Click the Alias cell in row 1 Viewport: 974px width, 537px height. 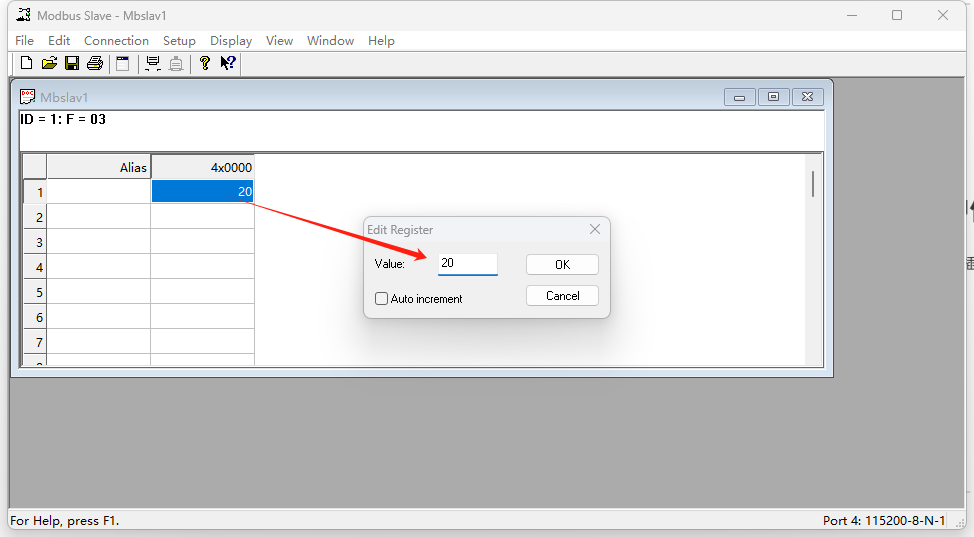tap(99, 191)
